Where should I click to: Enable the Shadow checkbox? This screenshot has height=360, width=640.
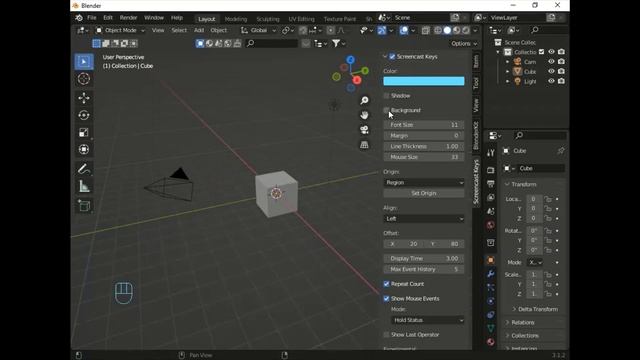[386, 96]
